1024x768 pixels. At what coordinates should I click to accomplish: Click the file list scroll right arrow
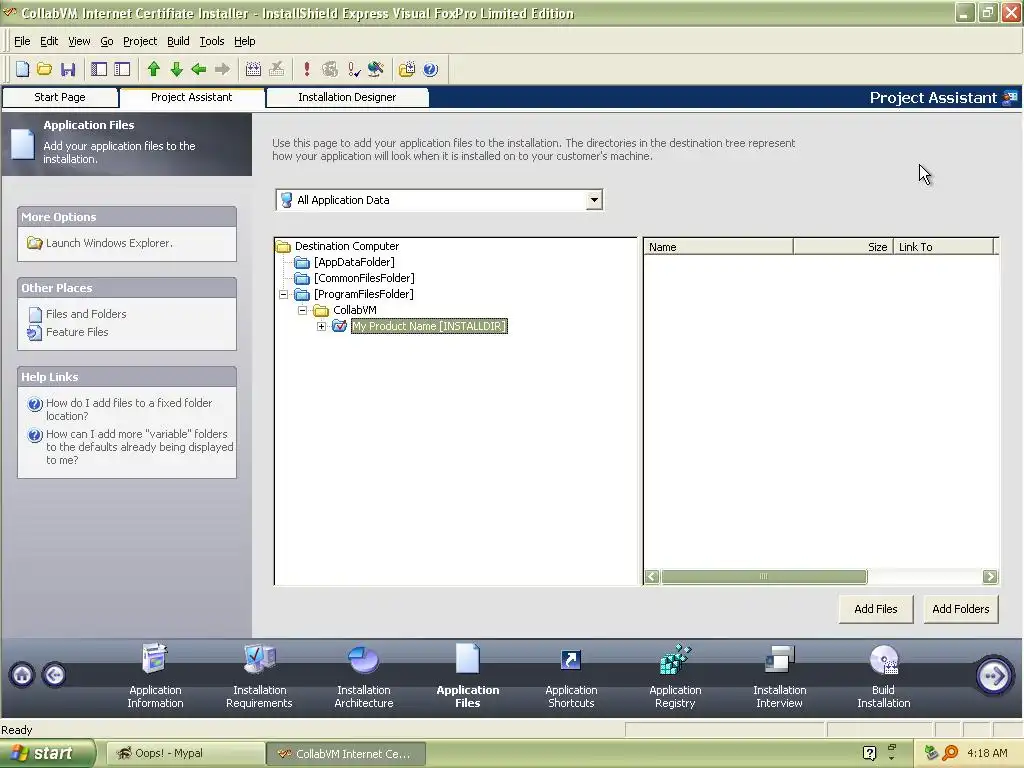(x=990, y=577)
